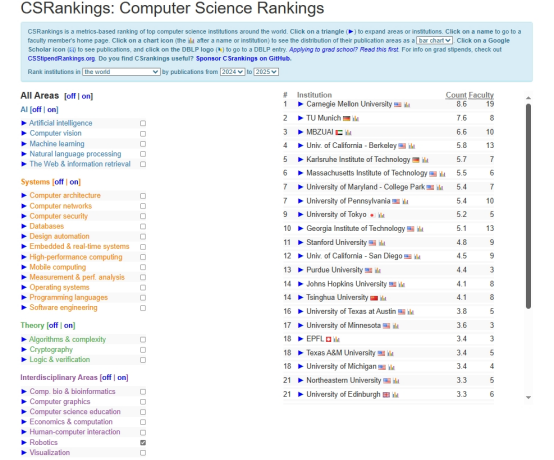Open chart for Univ. of California - San Diego
Screen dimensions: 554x460
point(417,256)
